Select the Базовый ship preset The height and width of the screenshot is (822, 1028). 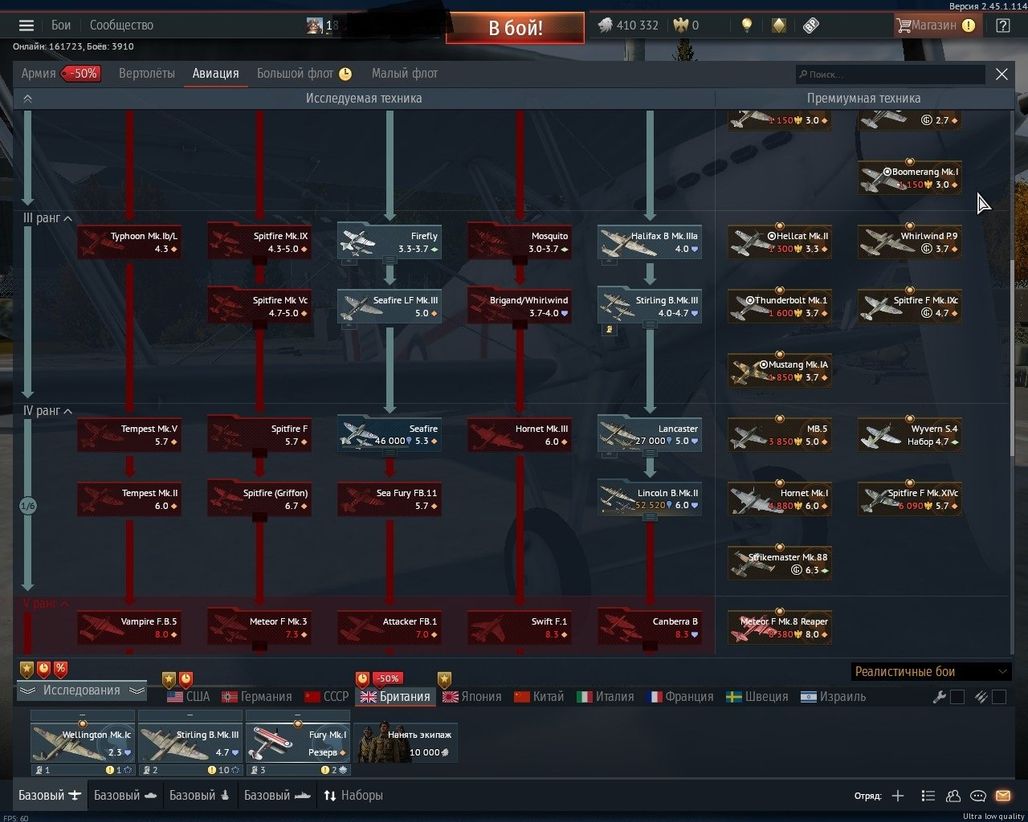click(x=277, y=795)
